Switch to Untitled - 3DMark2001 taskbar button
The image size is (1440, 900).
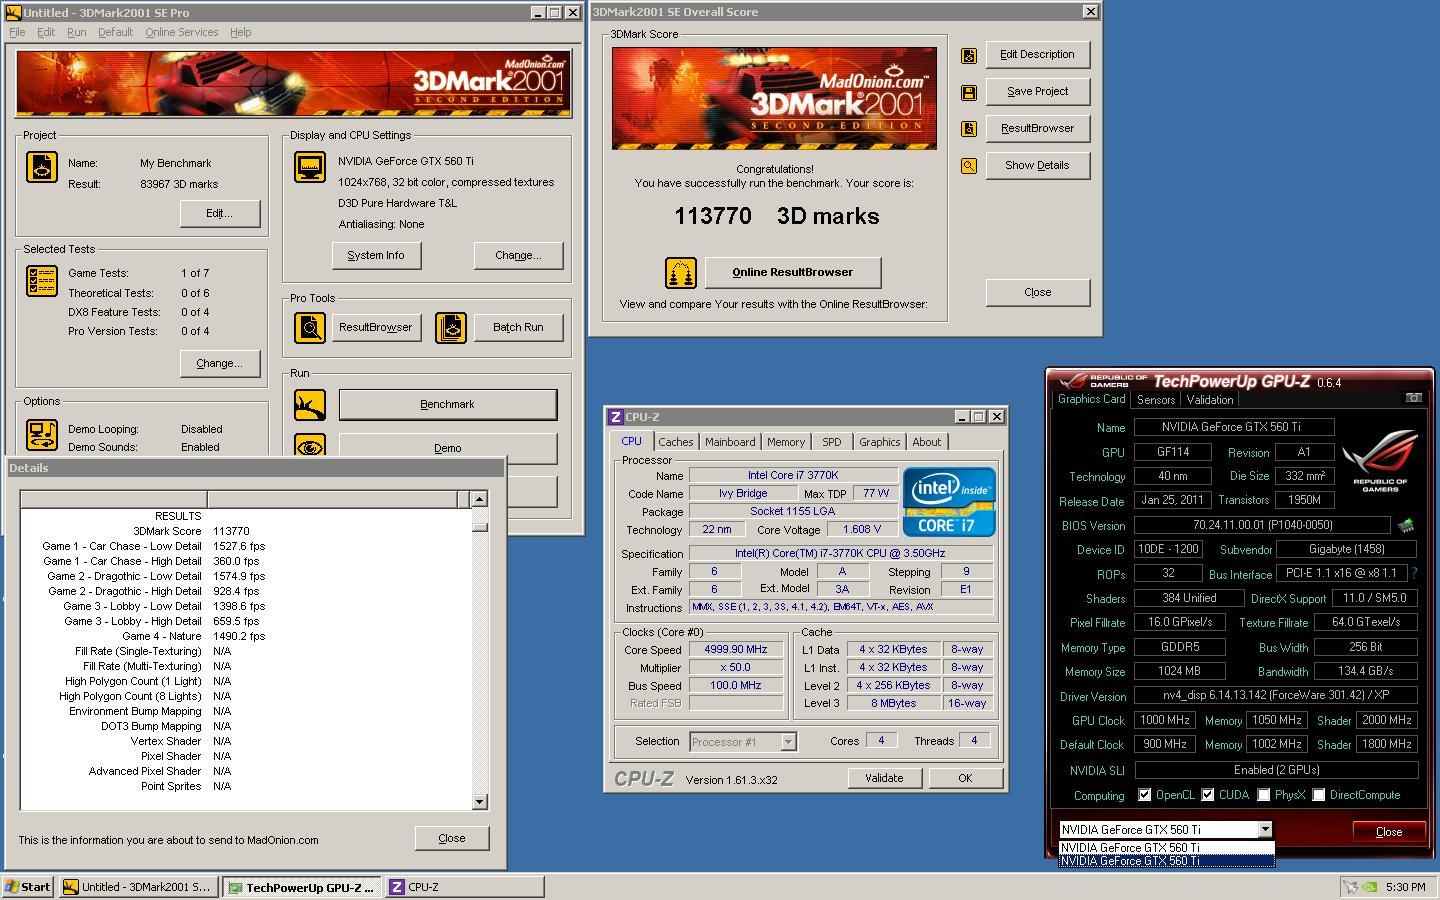pyautogui.click(x=138, y=886)
